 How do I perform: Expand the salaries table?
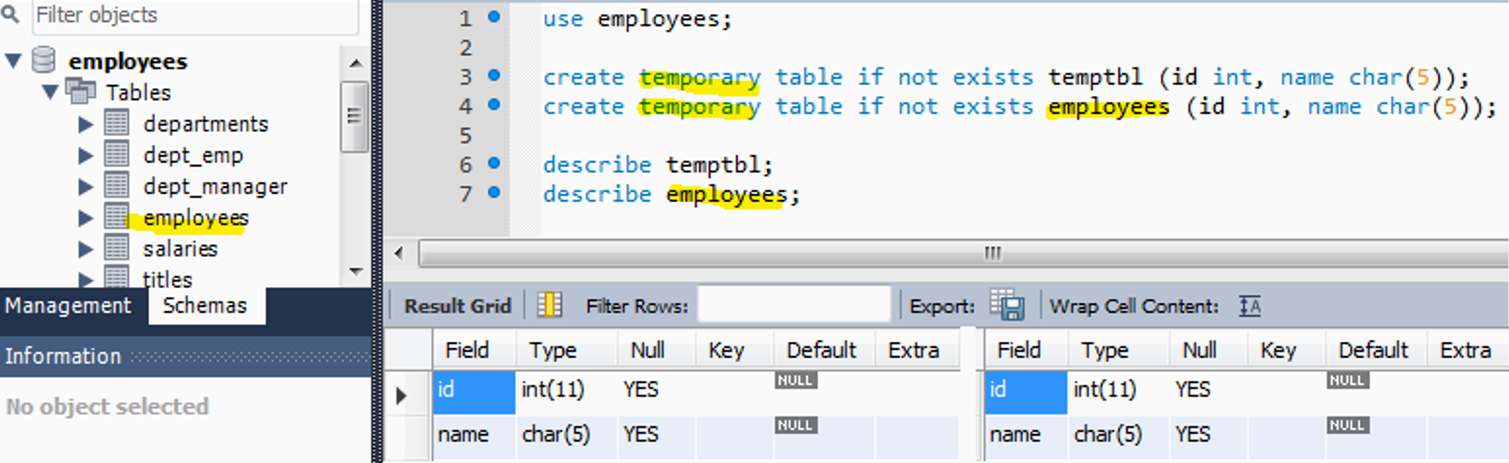point(86,248)
